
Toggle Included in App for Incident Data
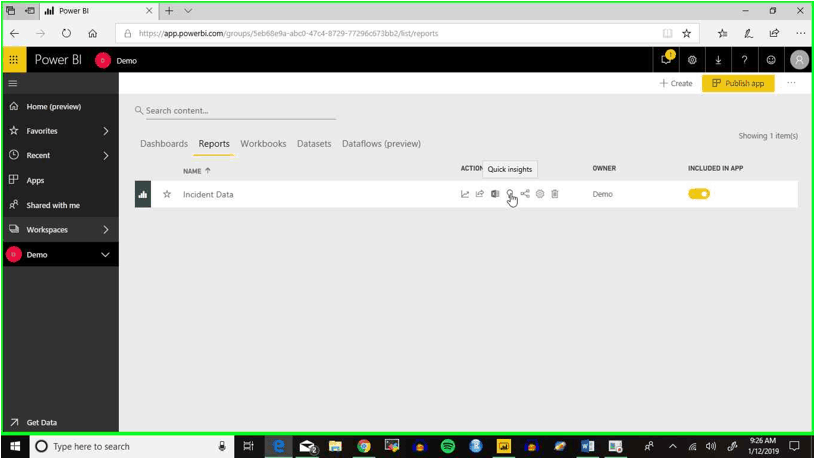(x=699, y=194)
